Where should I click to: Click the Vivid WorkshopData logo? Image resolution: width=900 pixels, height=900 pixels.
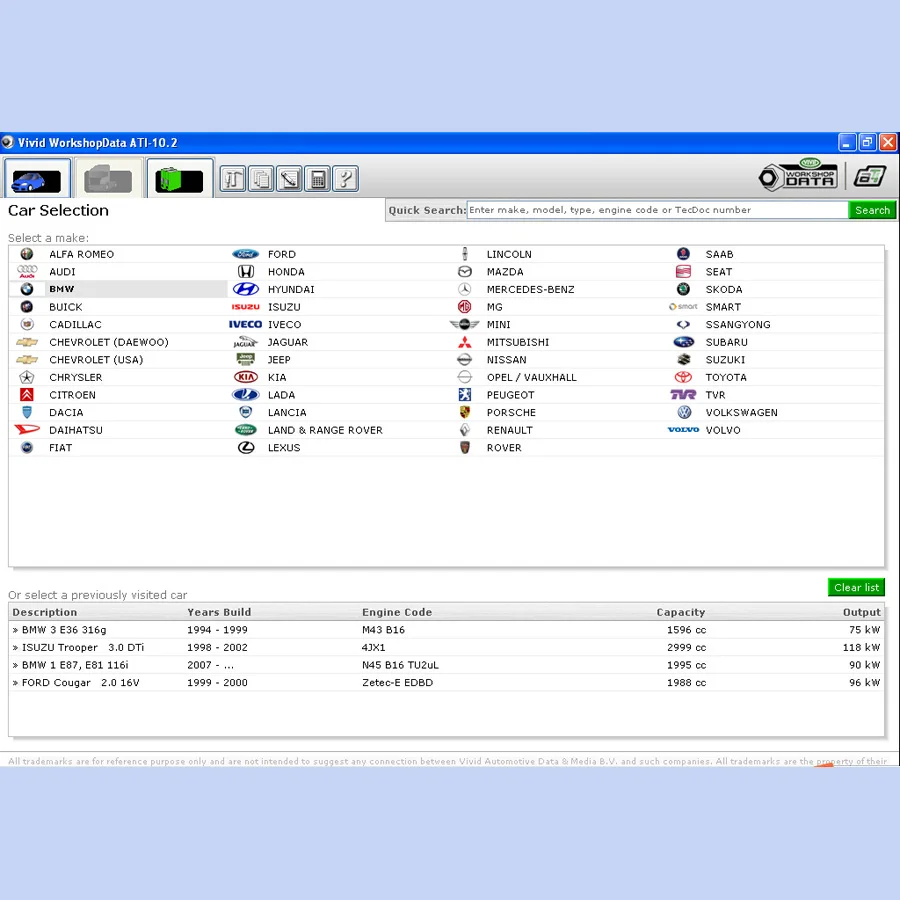pyautogui.click(x=797, y=176)
